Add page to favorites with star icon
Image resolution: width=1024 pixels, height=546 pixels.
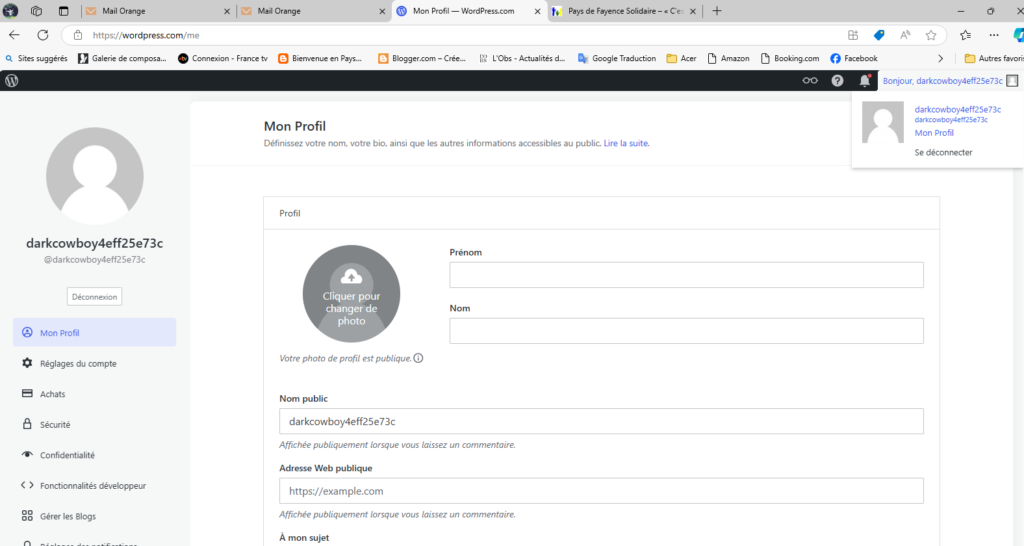(931, 35)
